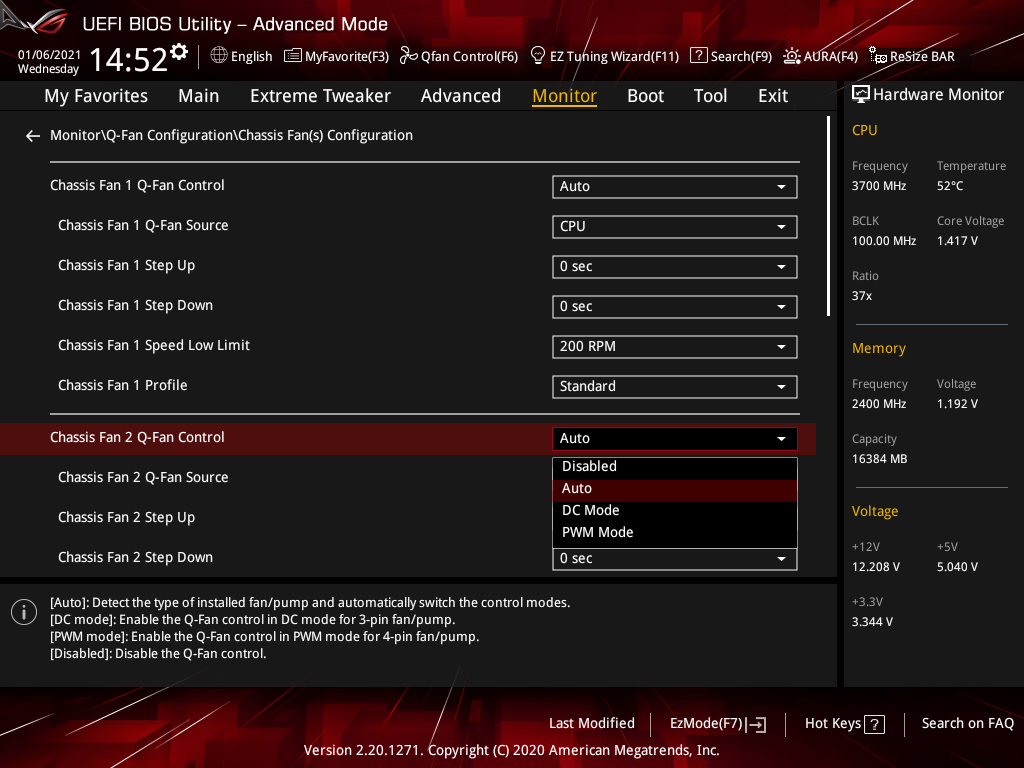This screenshot has width=1024, height=768.
Task: Select the Monitor tab
Action: click(564, 96)
